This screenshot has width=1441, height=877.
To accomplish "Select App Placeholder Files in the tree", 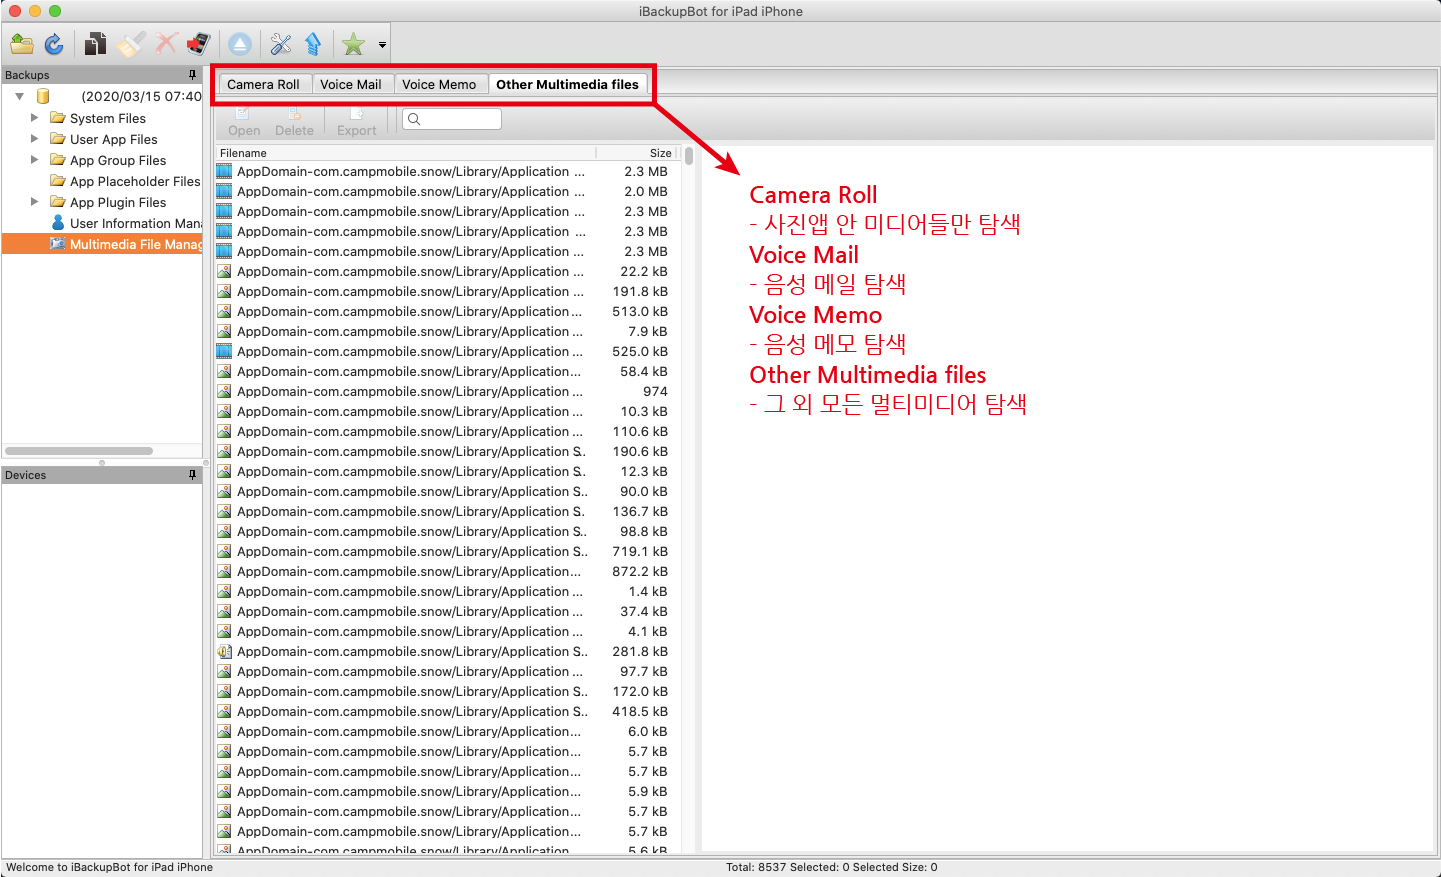I will [135, 181].
